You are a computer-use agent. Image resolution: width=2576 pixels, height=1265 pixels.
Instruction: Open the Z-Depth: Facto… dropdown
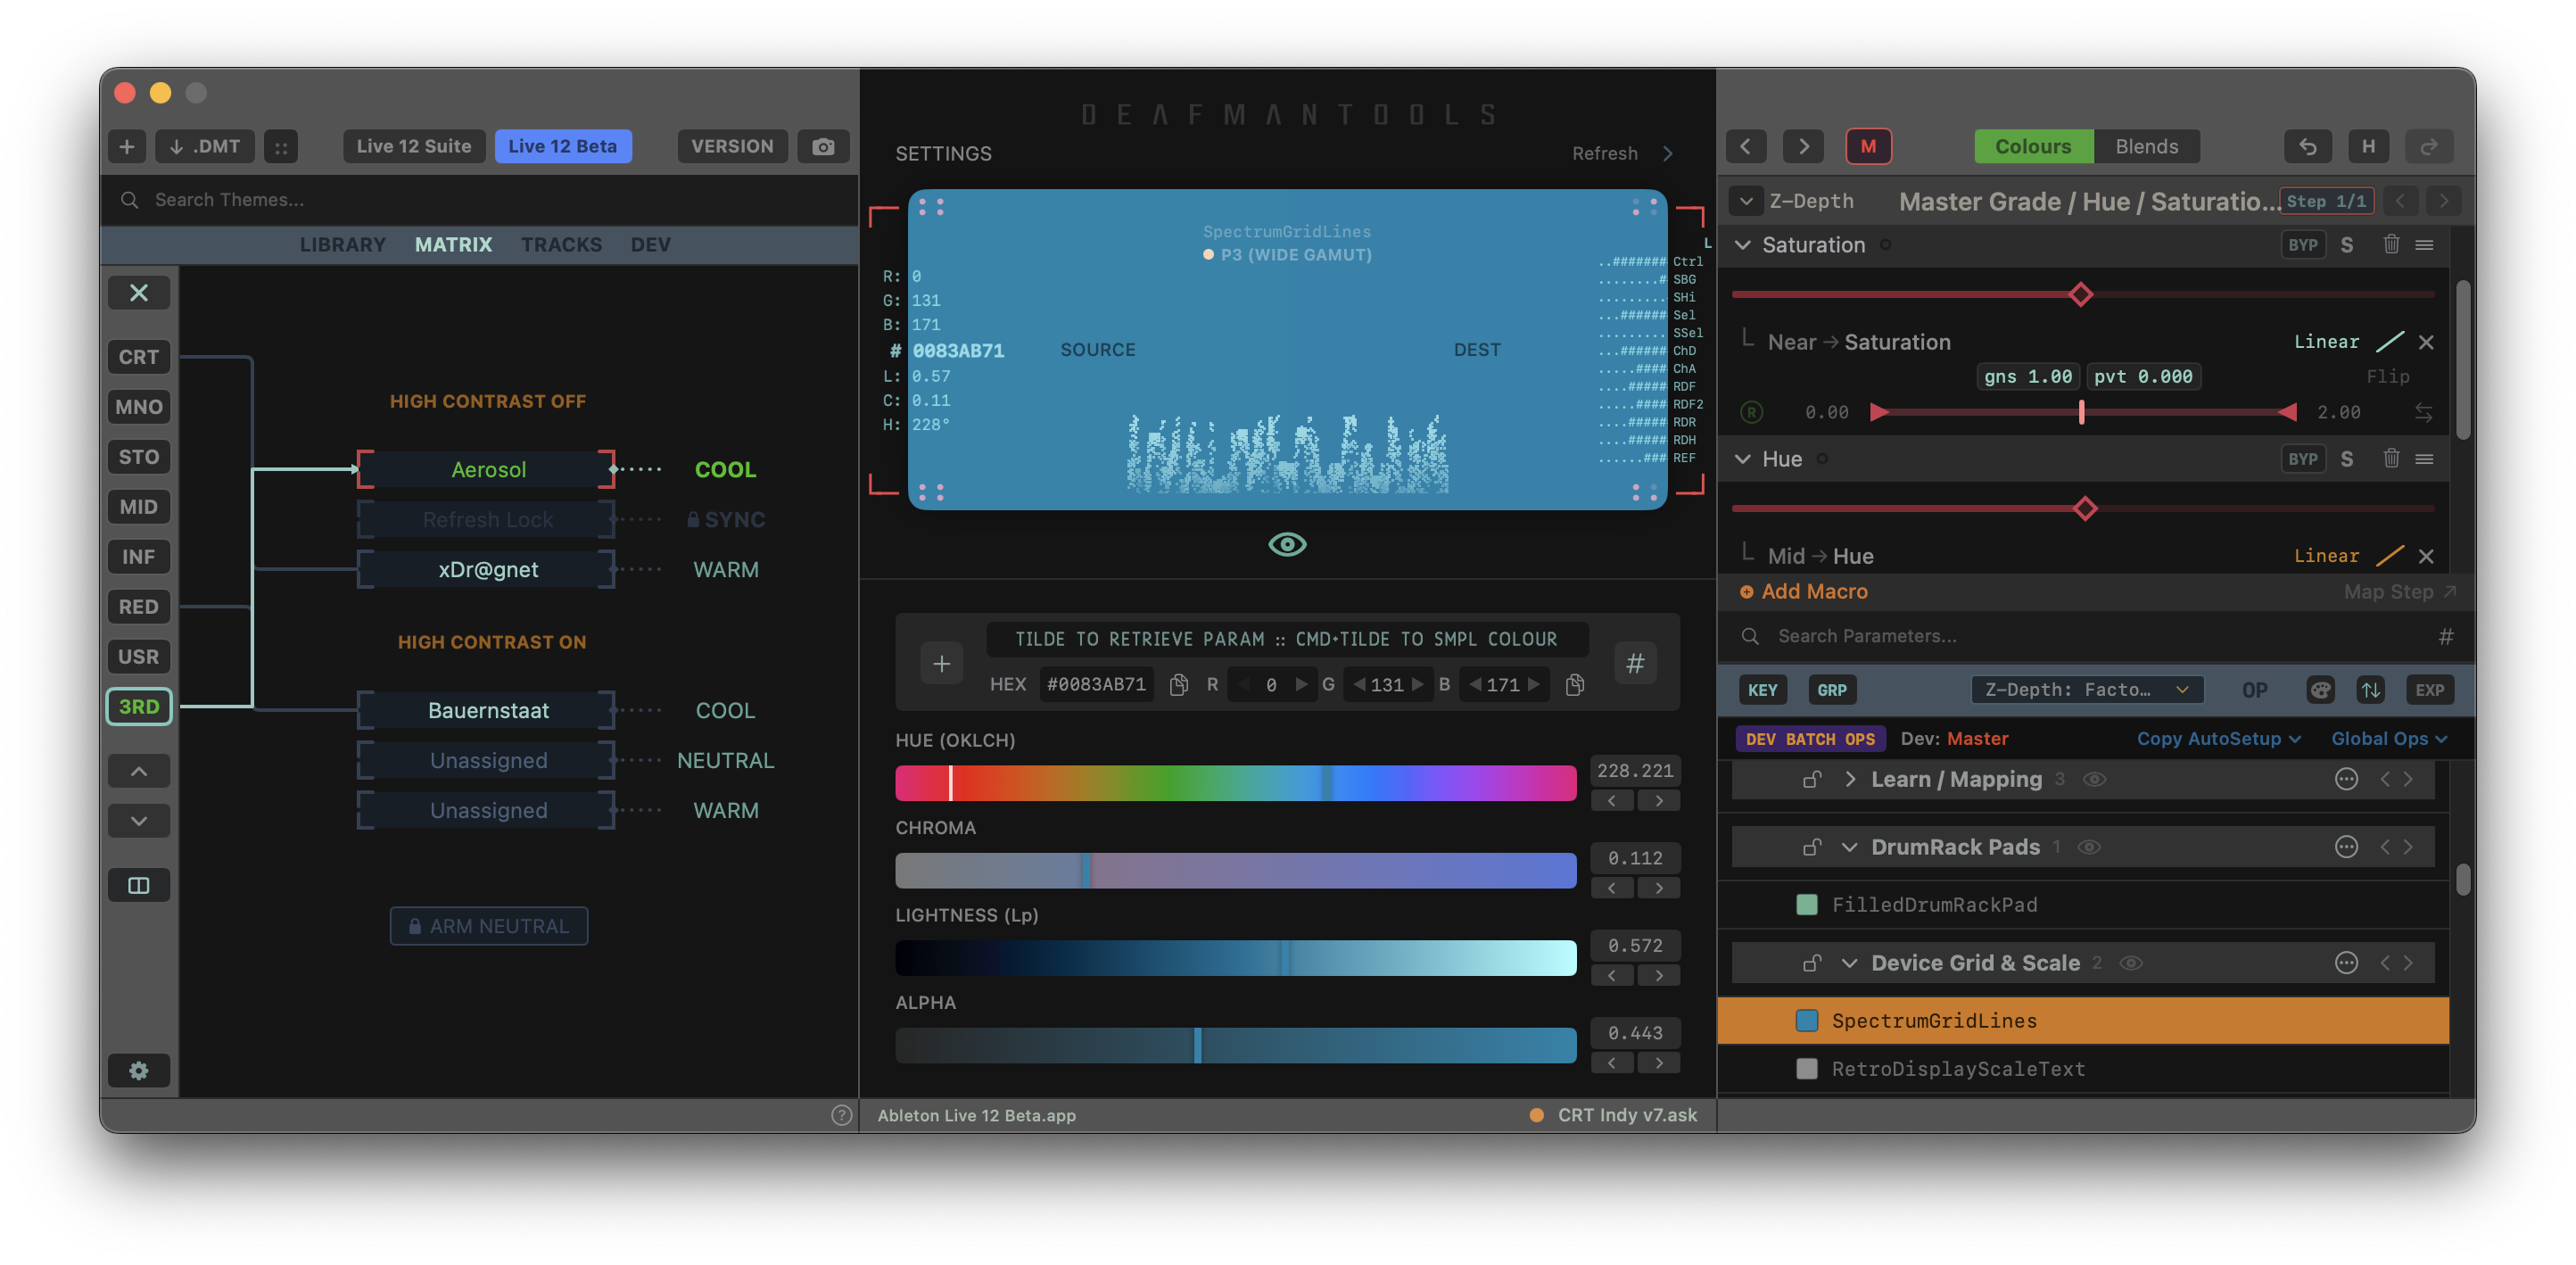2087,689
